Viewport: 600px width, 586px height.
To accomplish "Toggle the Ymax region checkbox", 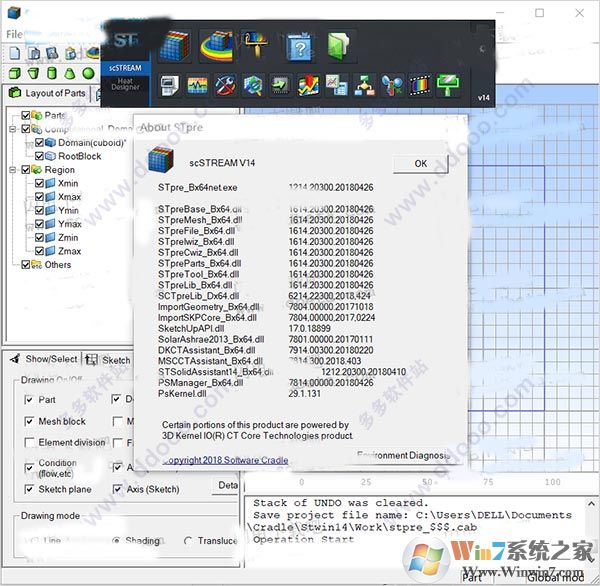I will click(x=39, y=224).
